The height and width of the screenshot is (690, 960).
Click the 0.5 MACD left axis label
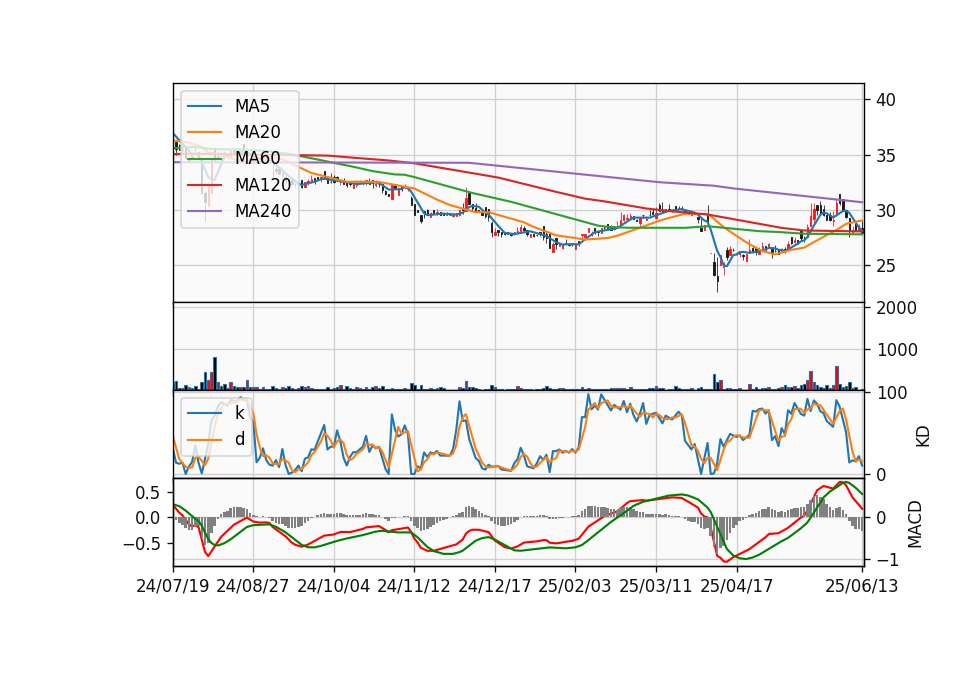pos(146,493)
